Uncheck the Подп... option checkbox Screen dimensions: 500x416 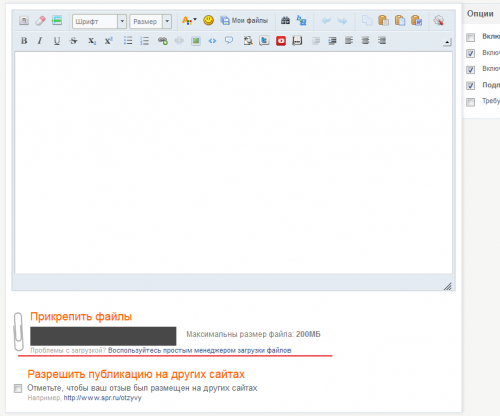tap(470, 86)
